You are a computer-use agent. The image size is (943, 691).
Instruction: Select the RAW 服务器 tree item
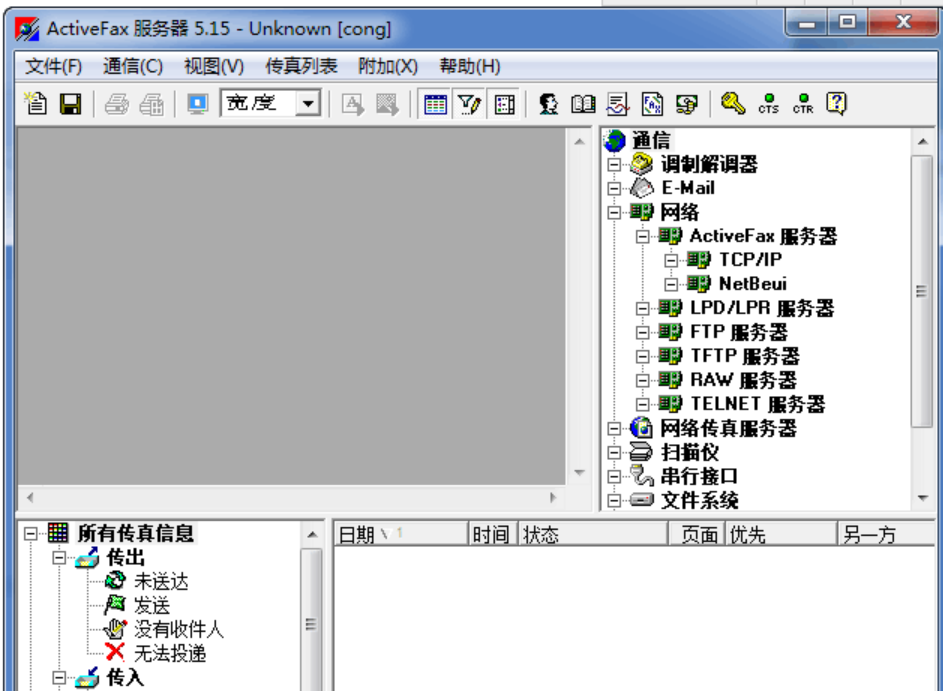[x=743, y=380]
